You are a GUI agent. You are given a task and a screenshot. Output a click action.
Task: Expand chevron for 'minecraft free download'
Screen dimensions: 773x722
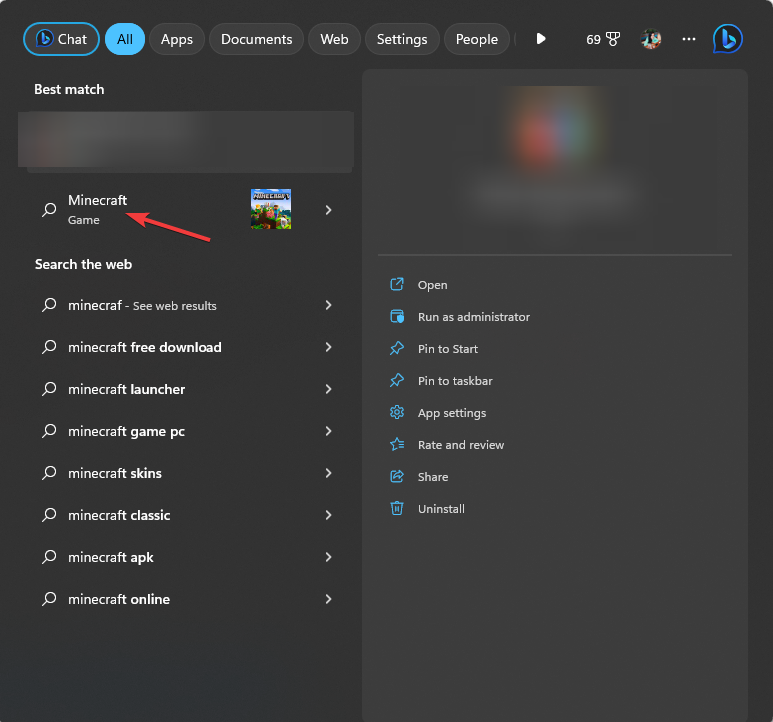pos(328,347)
